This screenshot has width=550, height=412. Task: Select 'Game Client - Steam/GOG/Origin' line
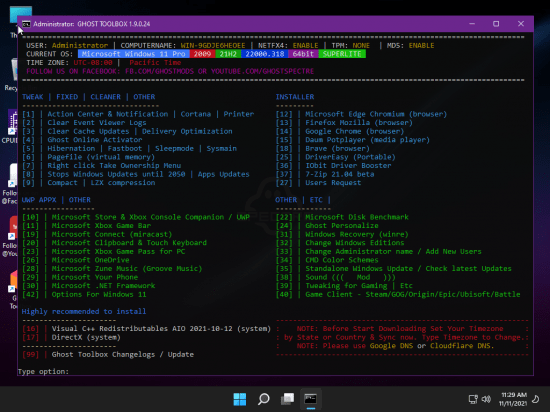398,294
